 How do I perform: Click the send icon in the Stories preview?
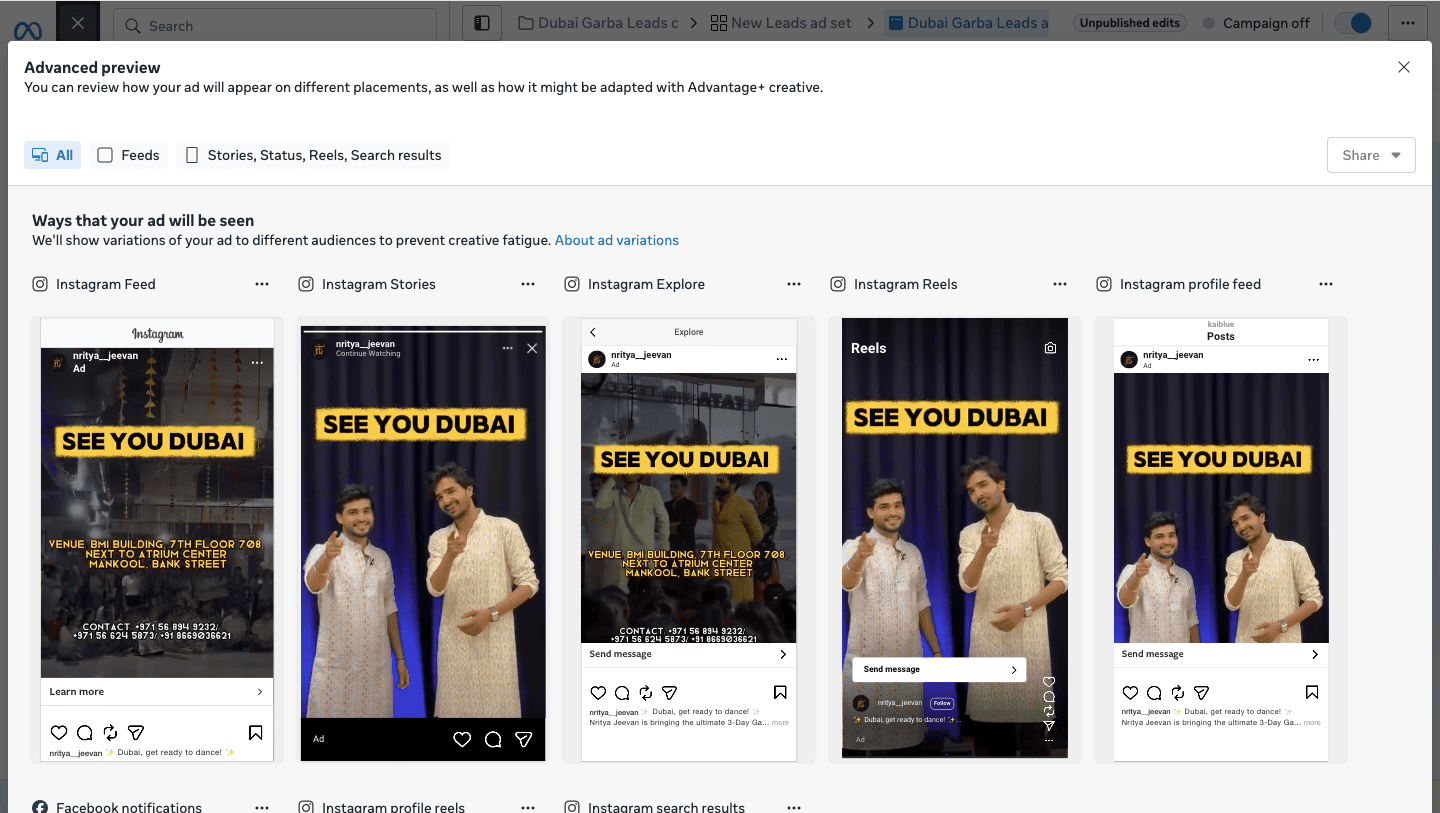(524, 739)
